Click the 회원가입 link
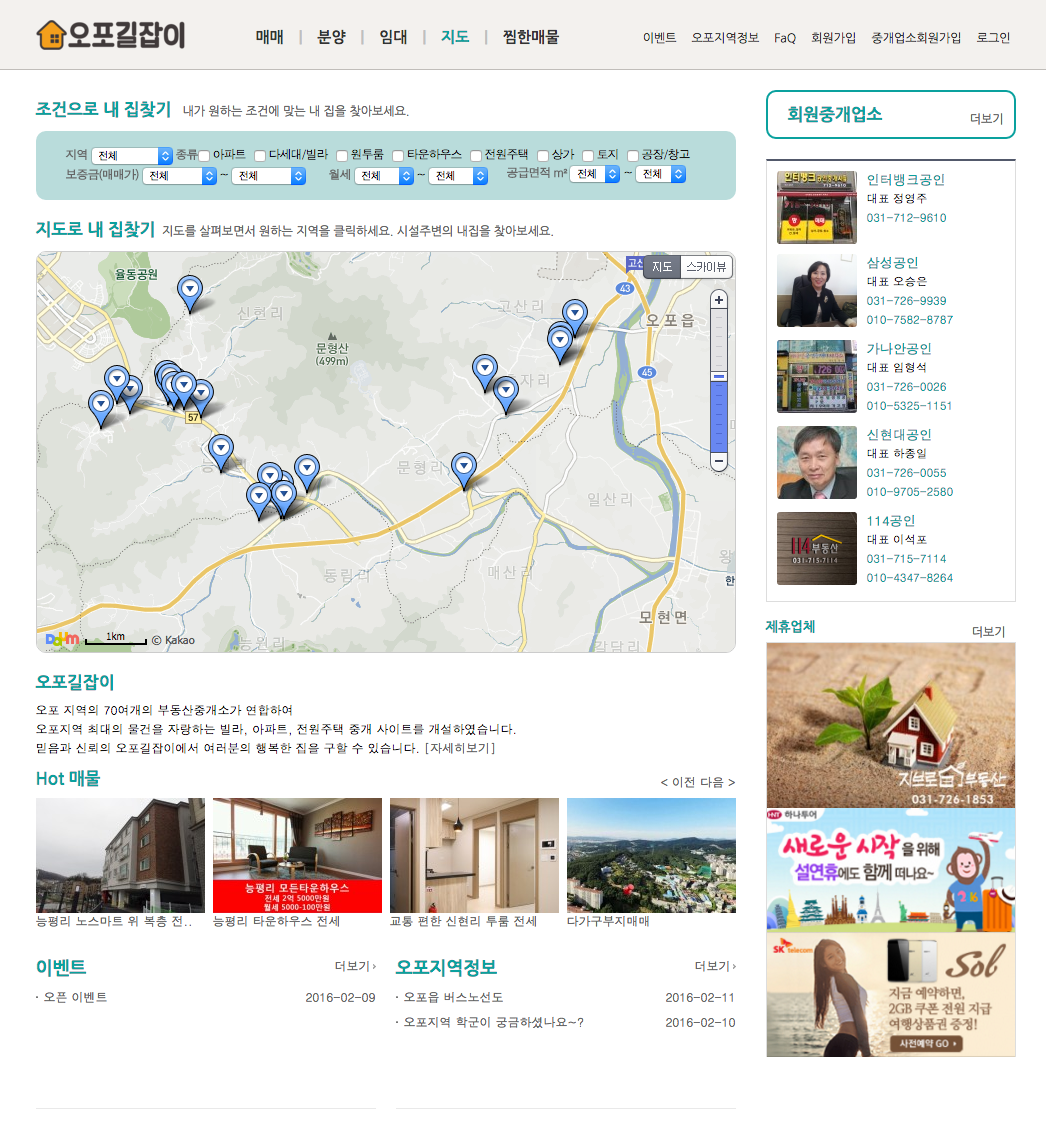This screenshot has height=1134, width=1046. tap(833, 38)
